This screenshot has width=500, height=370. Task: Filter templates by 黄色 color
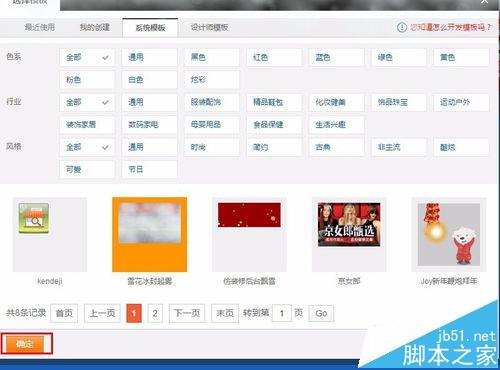pos(461,57)
